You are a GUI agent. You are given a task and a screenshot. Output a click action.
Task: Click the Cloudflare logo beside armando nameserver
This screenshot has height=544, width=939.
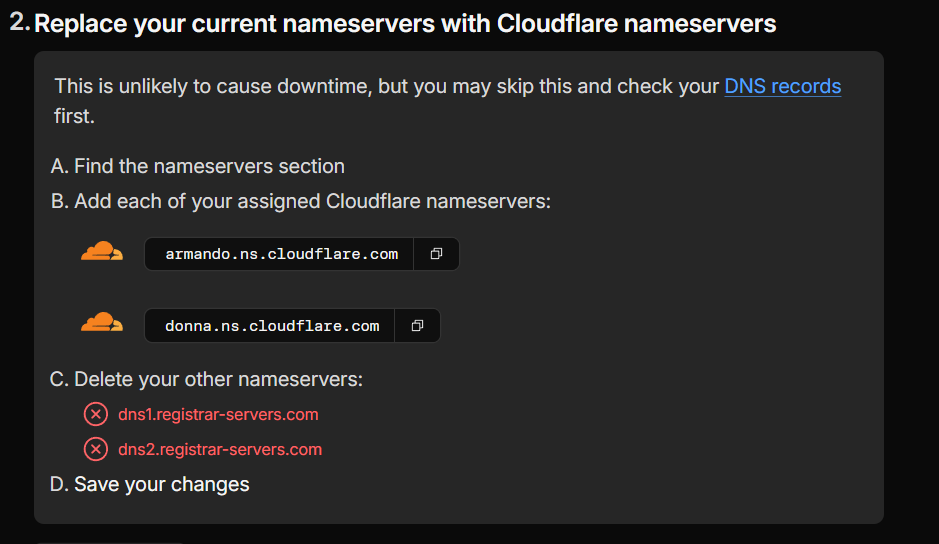click(102, 251)
